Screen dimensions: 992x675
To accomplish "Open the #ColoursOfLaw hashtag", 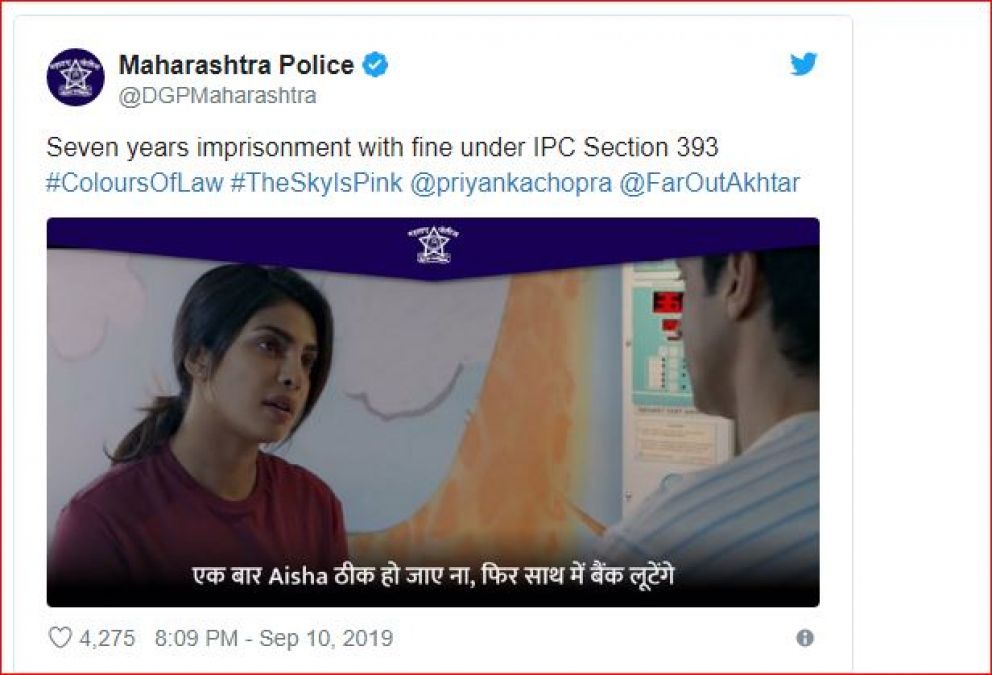I will [135, 183].
